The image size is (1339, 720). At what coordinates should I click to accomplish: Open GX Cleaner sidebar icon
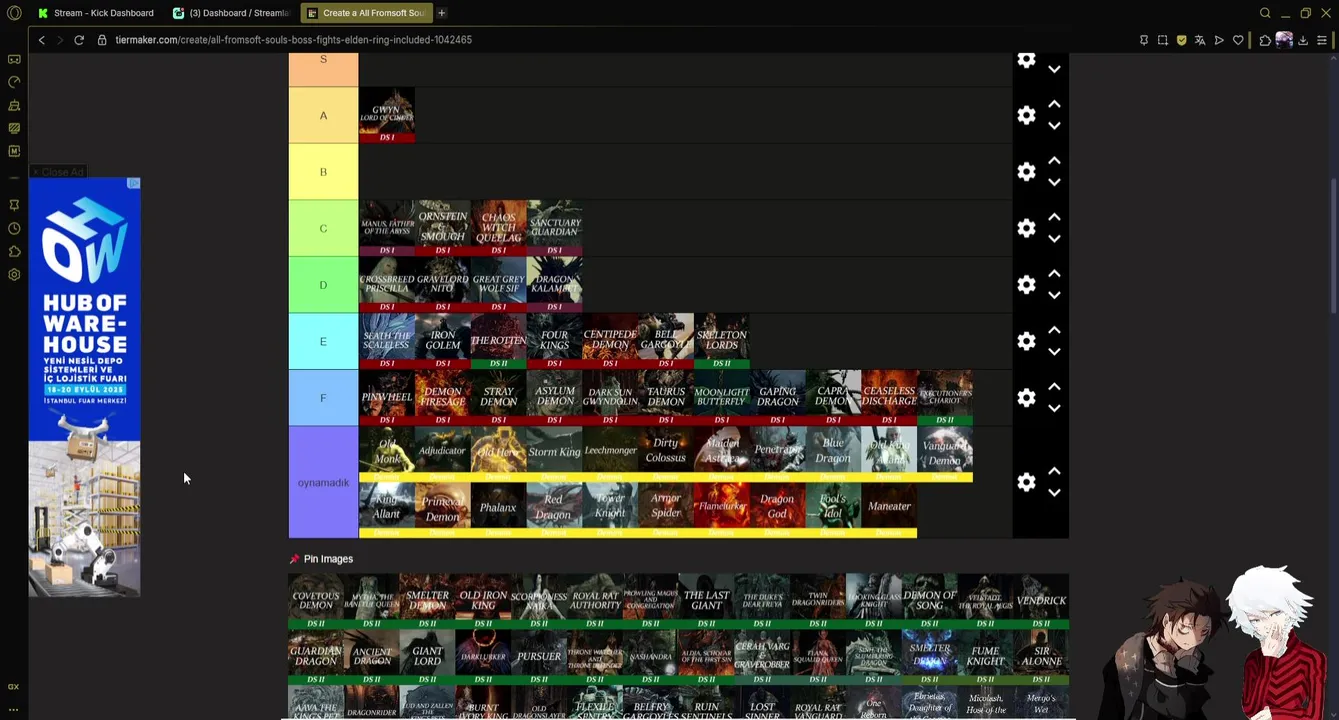click(x=14, y=105)
